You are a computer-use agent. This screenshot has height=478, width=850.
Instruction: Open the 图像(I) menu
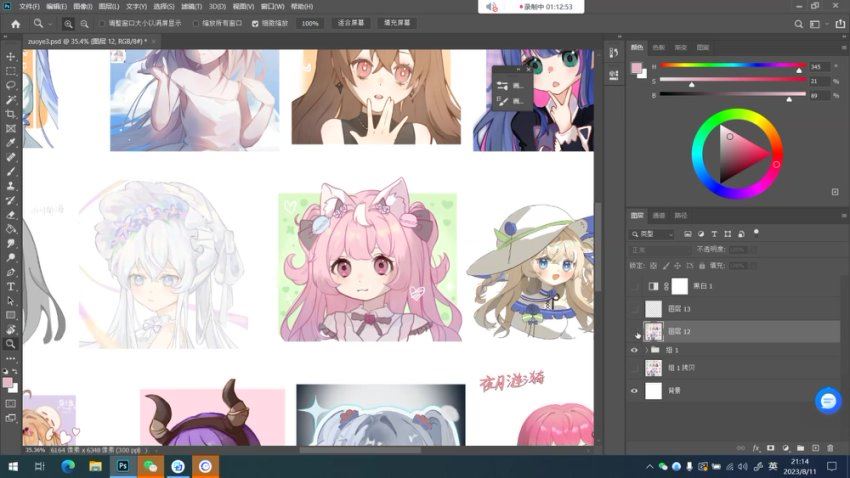tap(82, 7)
